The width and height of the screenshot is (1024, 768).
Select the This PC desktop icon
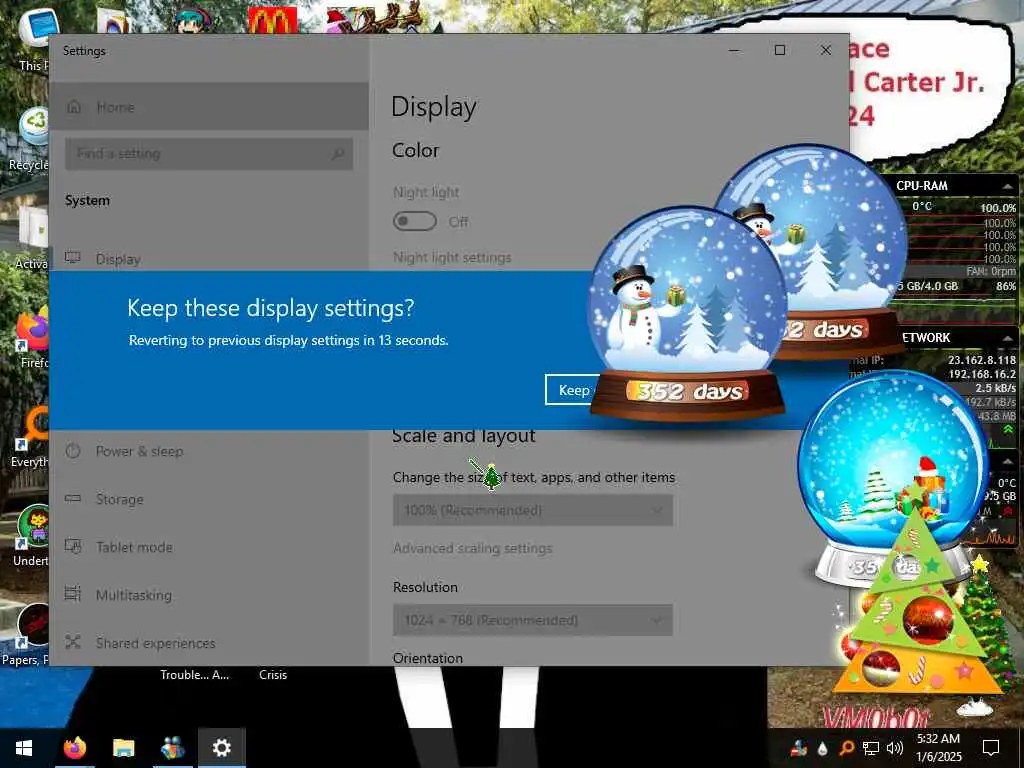click(34, 39)
